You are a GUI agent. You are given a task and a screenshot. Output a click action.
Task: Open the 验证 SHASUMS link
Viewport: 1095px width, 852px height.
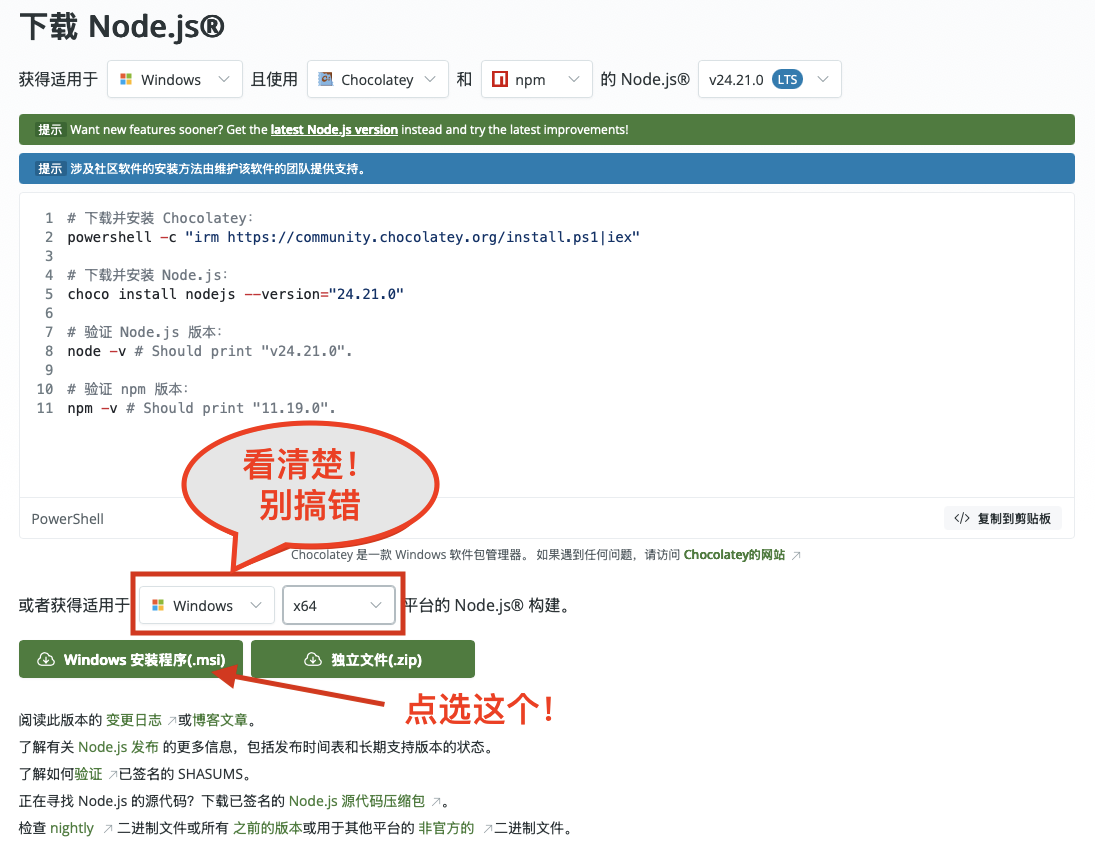89,774
